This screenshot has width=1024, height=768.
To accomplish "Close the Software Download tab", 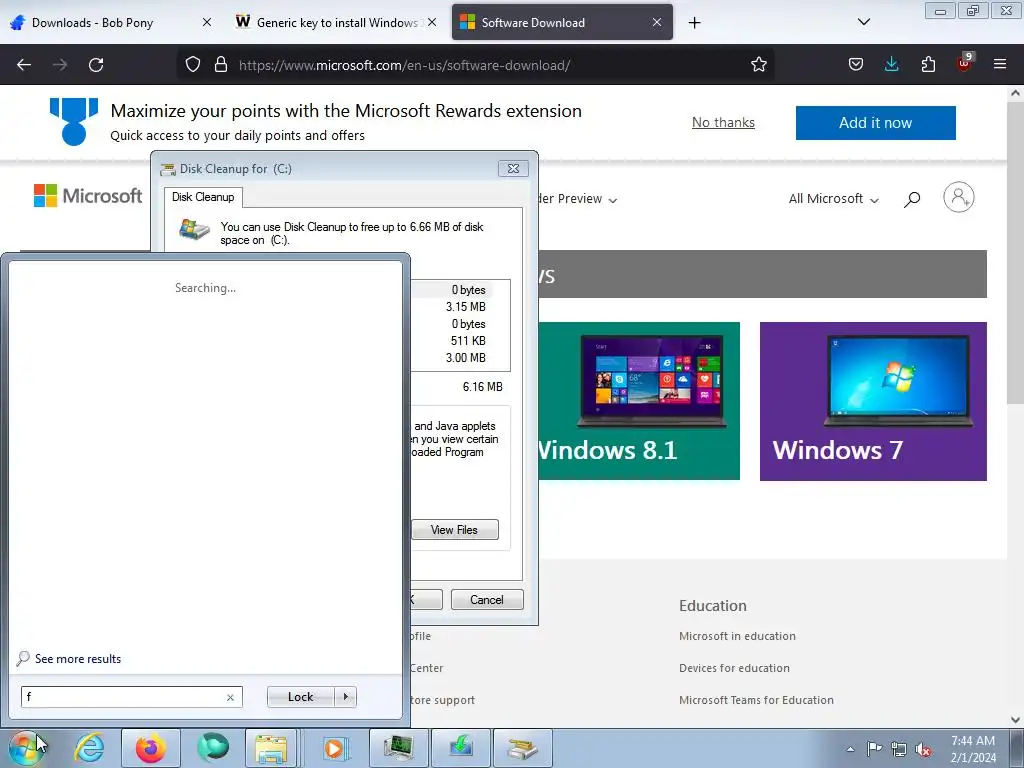I will tap(657, 22).
